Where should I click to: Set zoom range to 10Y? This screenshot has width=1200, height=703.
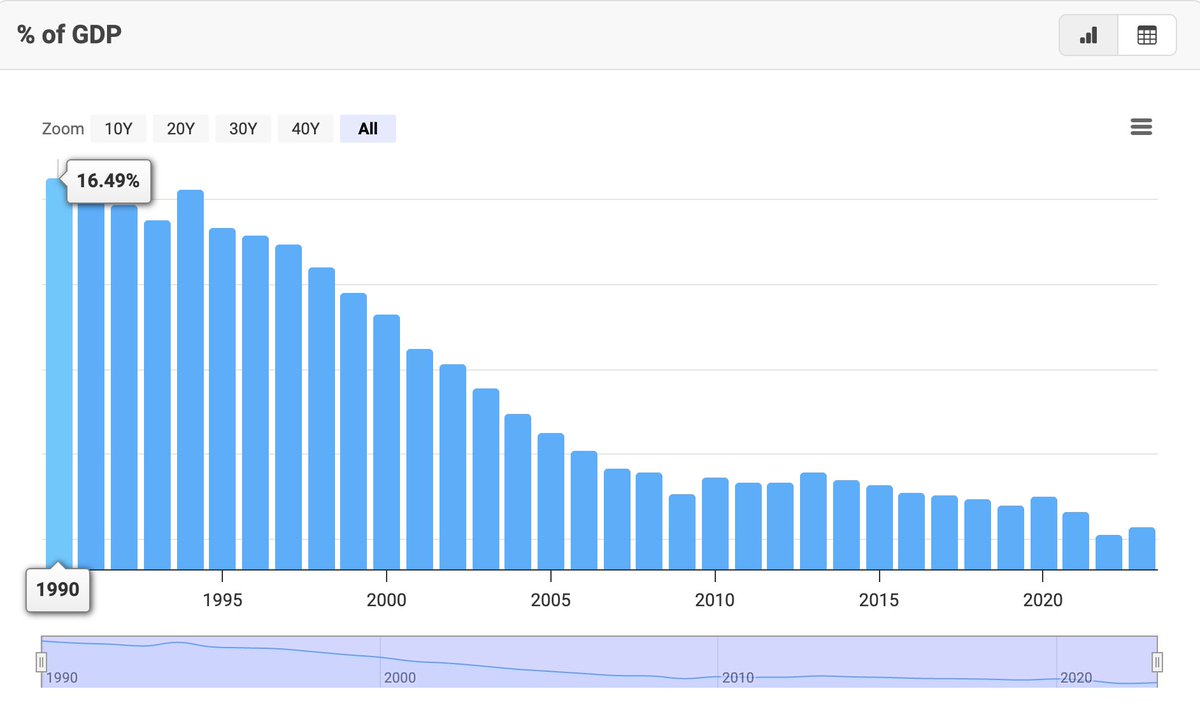point(118,128)
